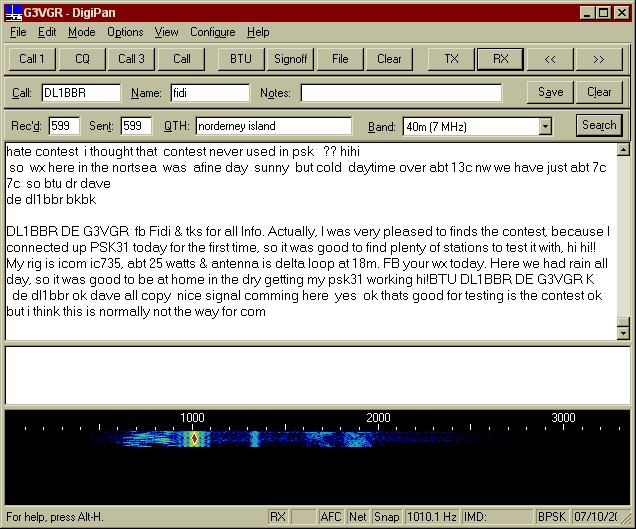Open the Help menu
The width and height of the screenshot is (636, 529).
click(x=258, y=32)
